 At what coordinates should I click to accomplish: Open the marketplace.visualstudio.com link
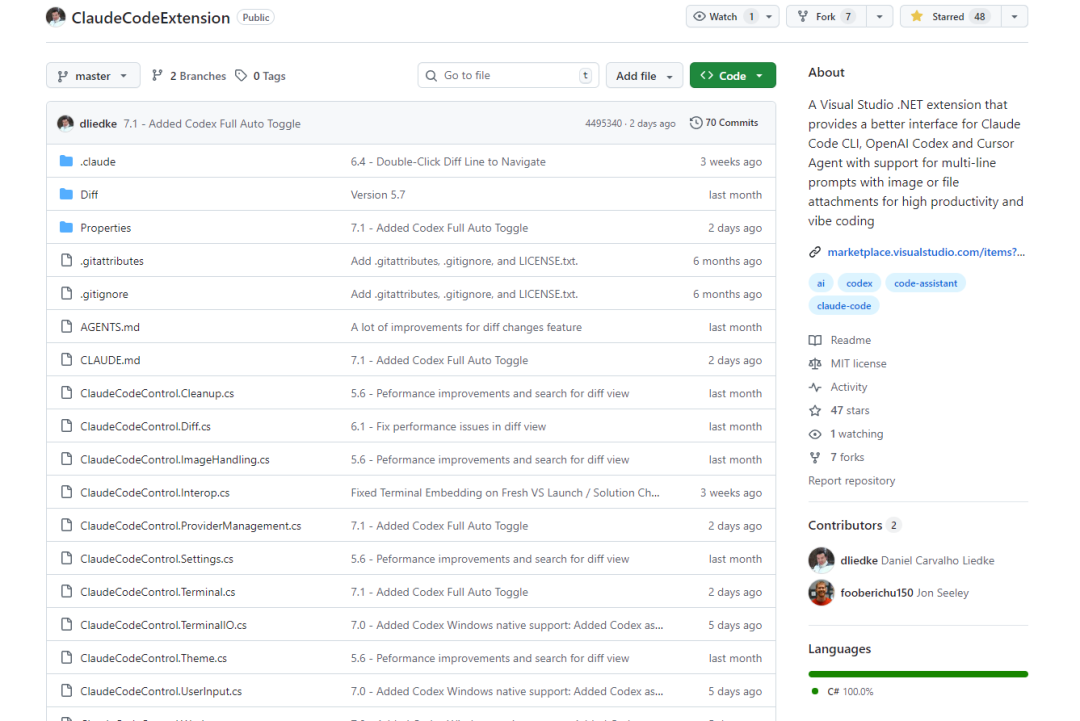[x=926, y=252]
